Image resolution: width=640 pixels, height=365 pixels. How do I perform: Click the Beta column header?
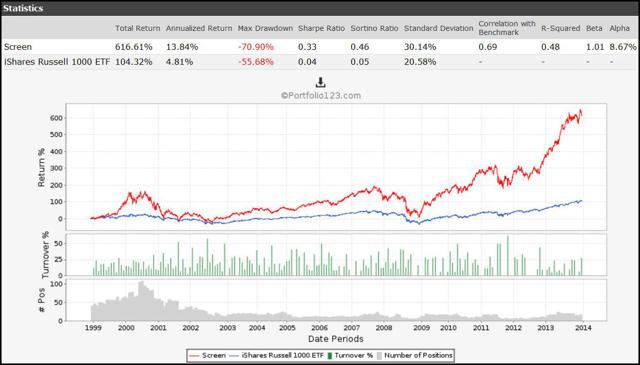pos(594,29)
